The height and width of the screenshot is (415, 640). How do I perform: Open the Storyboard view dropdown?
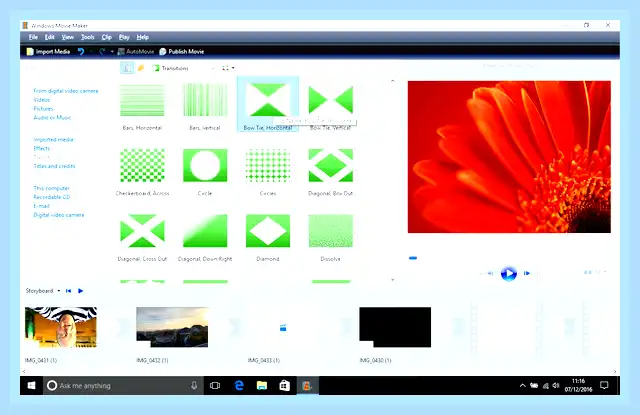click(43, 291)
